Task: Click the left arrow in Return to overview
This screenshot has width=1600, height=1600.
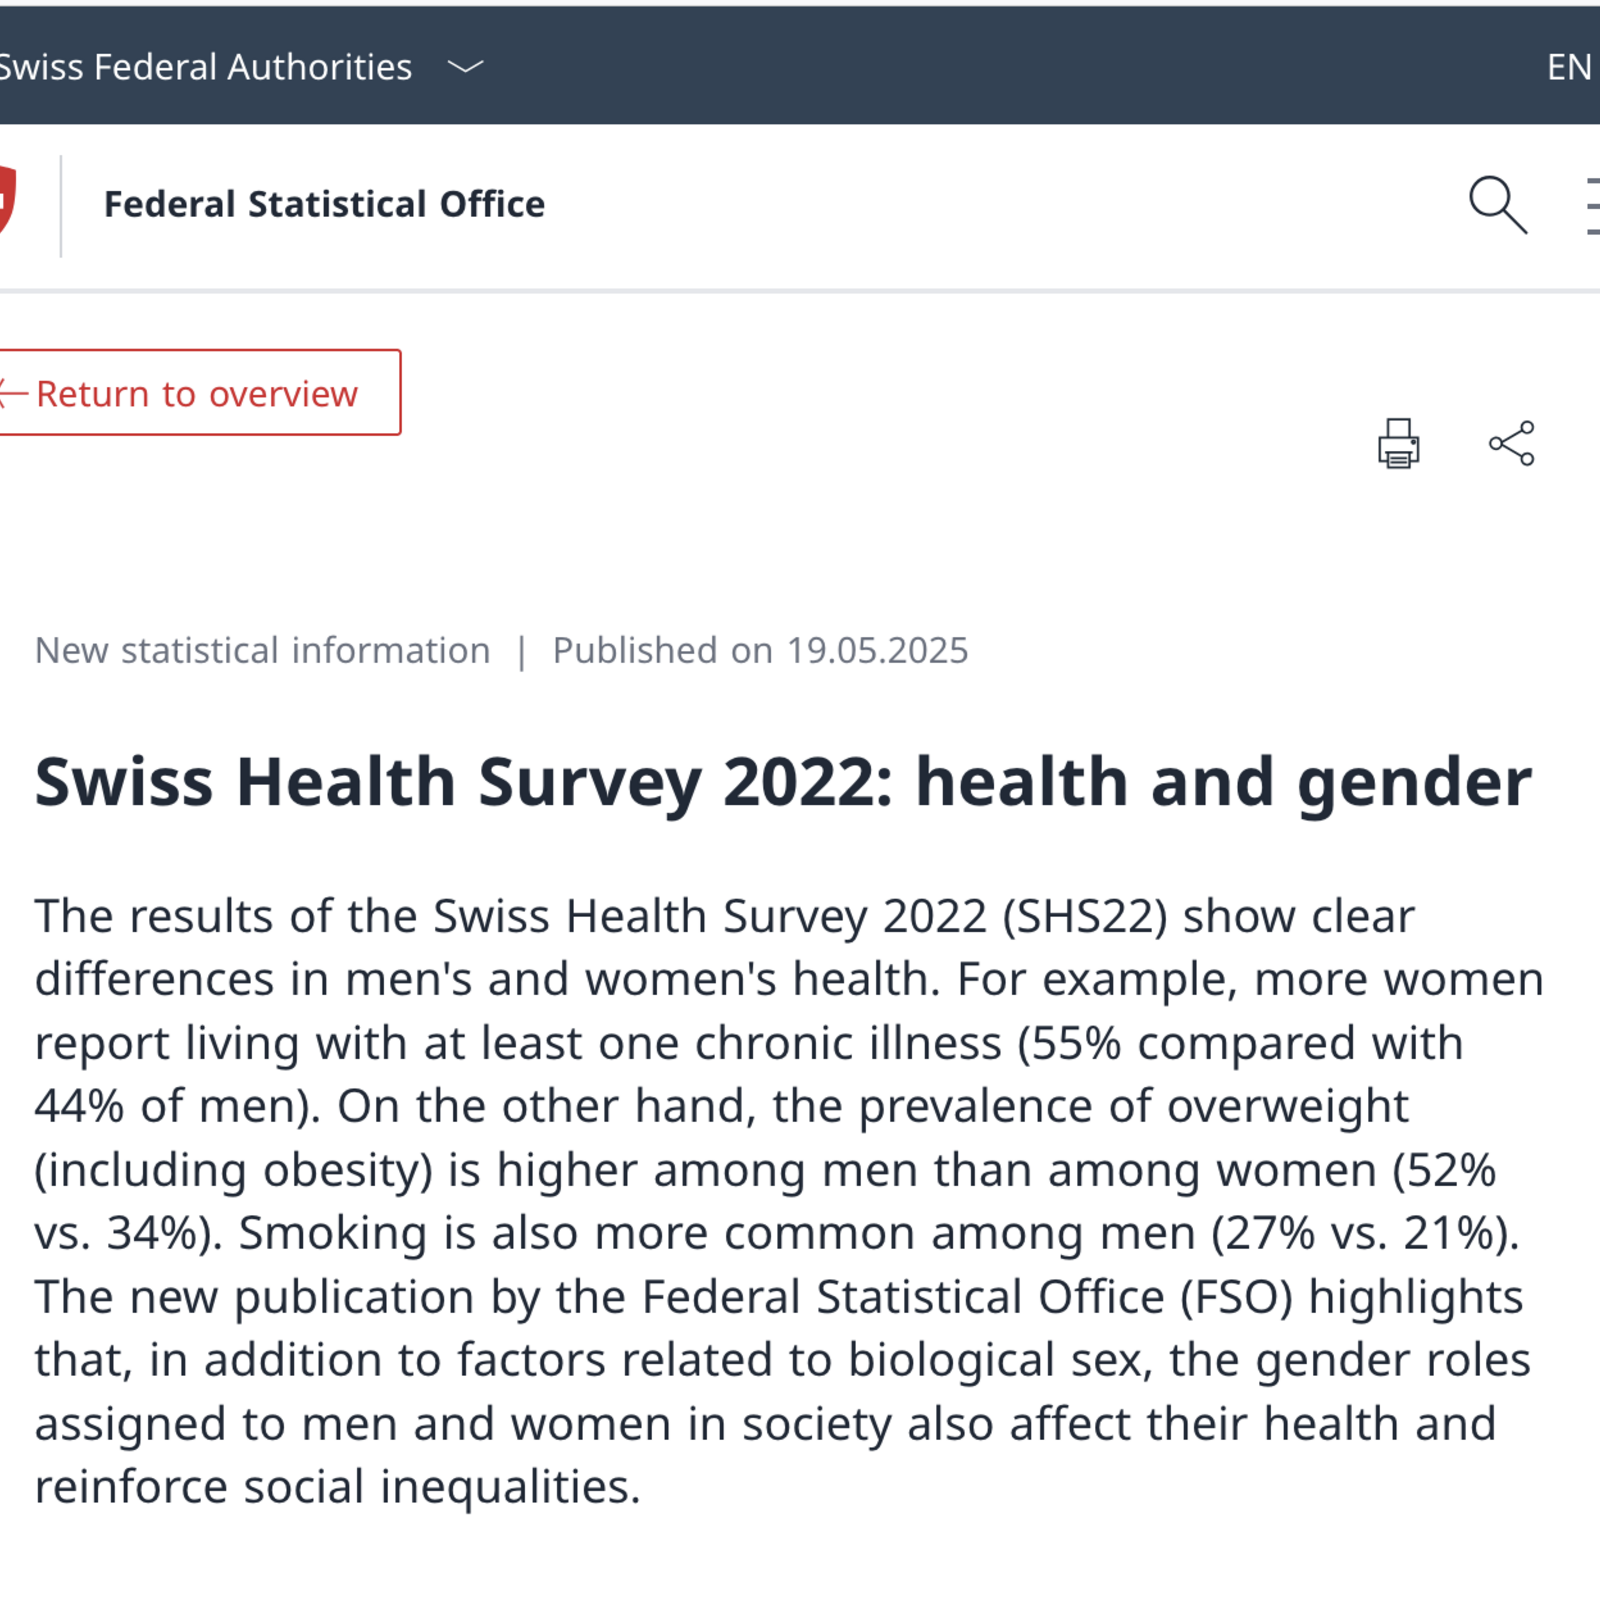Action: pos(13,394)
